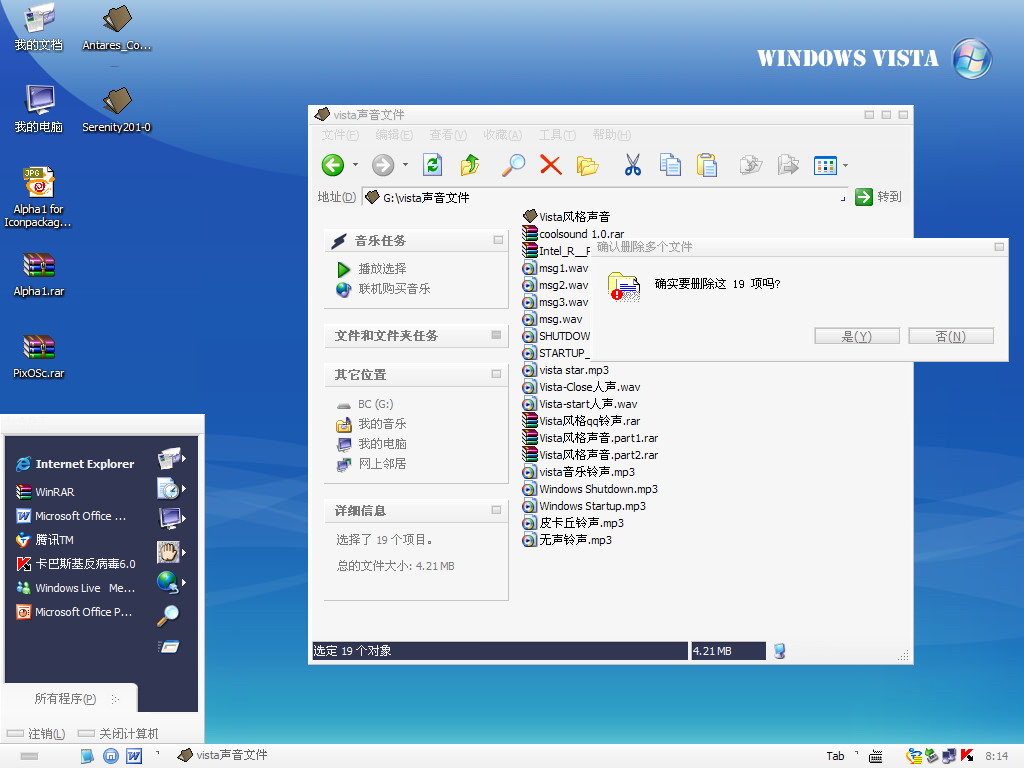Image resolution: width=1024 pixels, height=768 pixels.
Task: Select coolsound 1.0.rar file
Action: [573, 233]
